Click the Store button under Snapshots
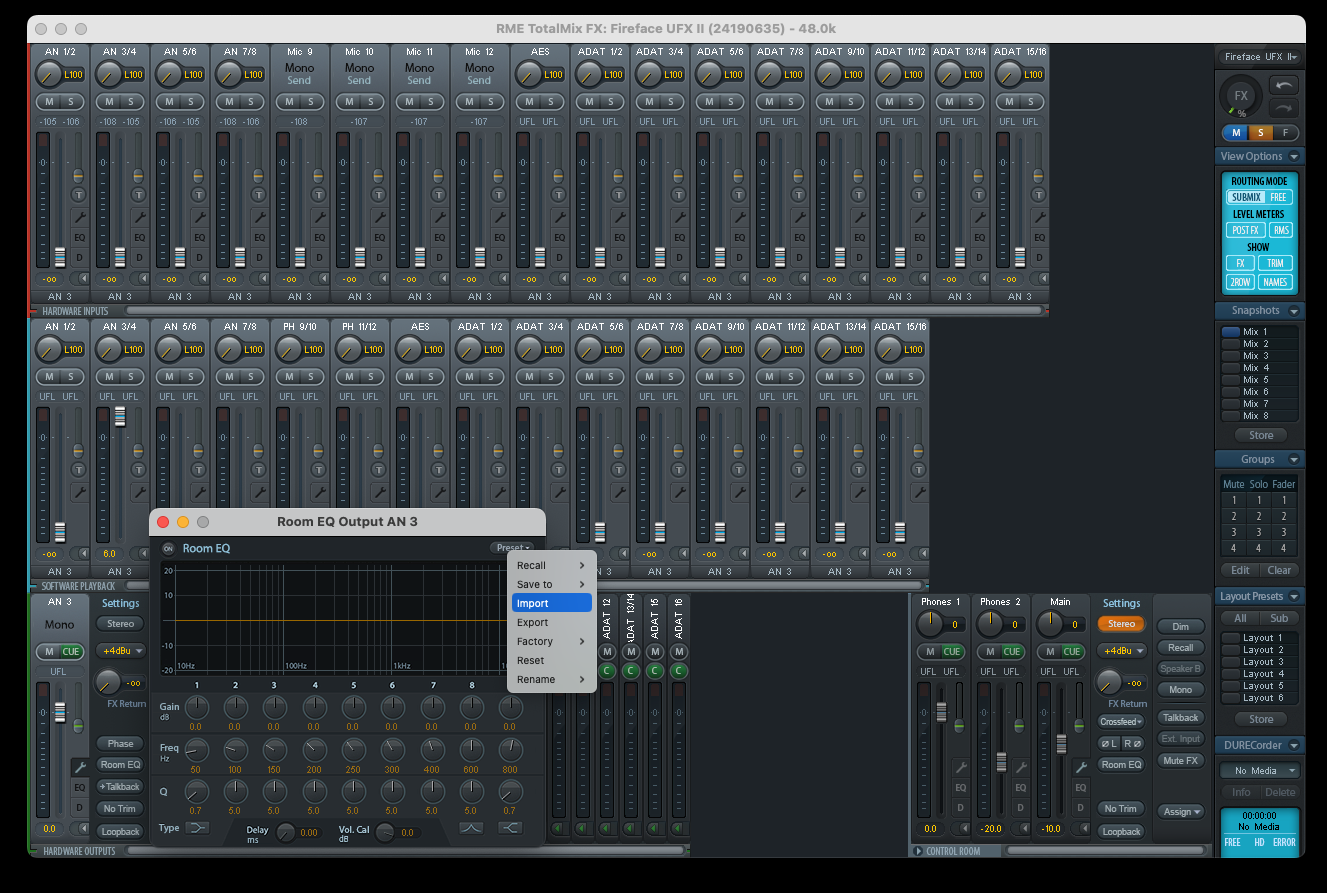Image resolution: width=1327 pixels, height=893 pixels. point(1261,435)
